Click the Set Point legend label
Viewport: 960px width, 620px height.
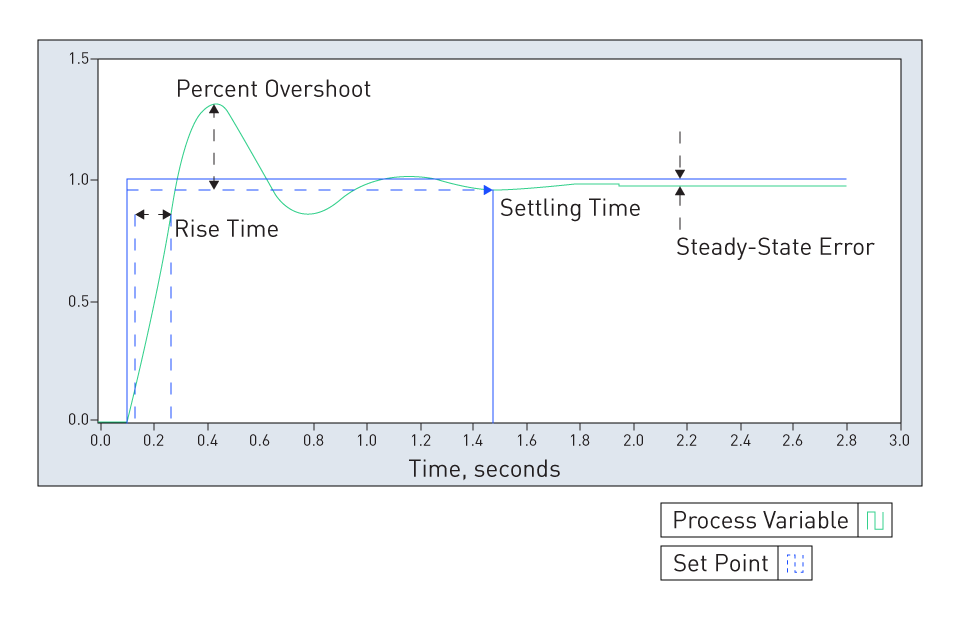[720, 563]
